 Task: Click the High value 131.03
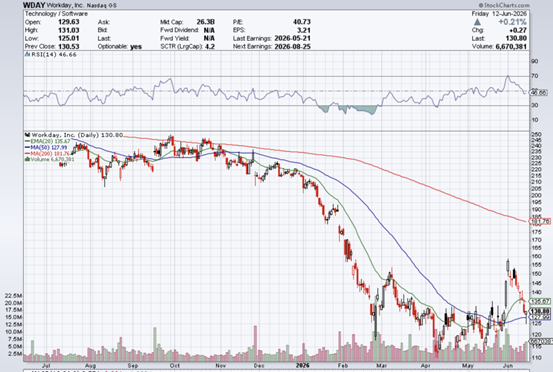pos(68,30)
